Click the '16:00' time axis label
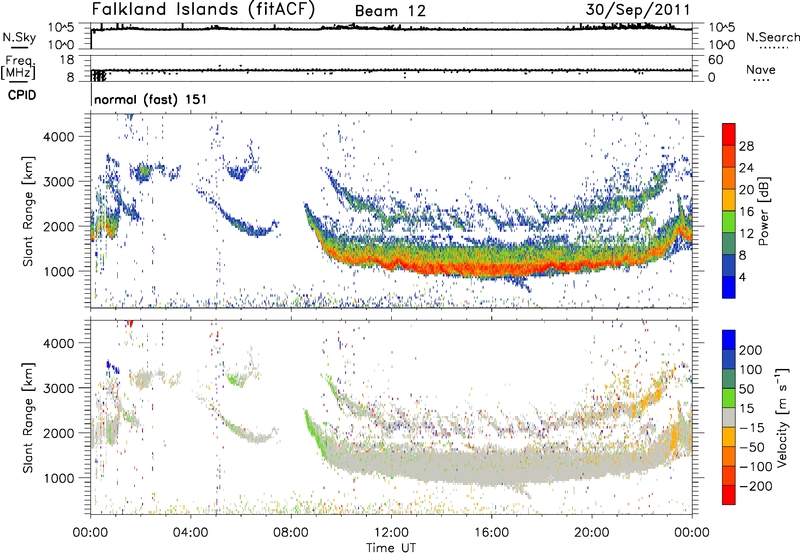The height and width of the screenshot is (554, 800). click(x=491, y=533)
